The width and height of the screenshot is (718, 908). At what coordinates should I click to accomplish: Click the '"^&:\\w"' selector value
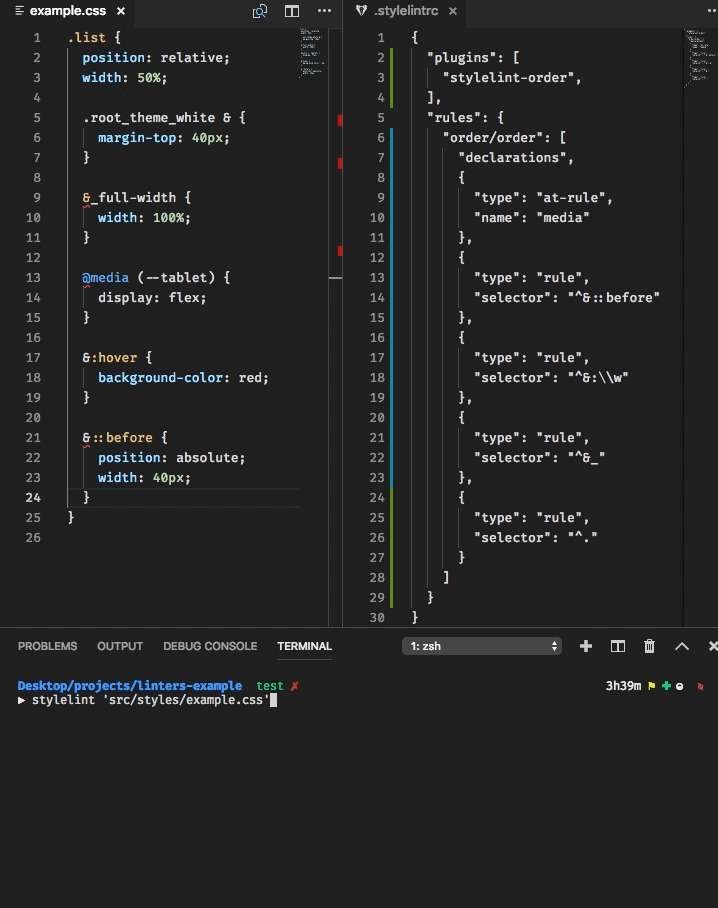[x=598, y=378]
